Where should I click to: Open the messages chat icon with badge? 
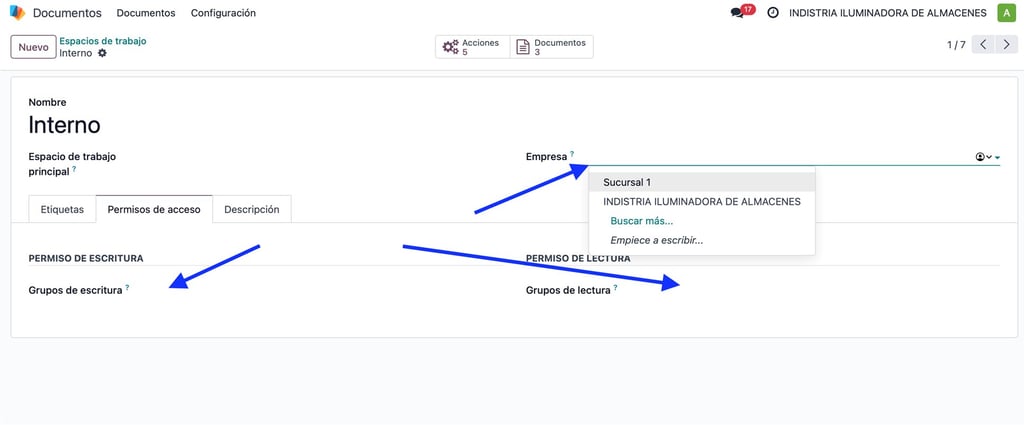click(x=738, y=13)
